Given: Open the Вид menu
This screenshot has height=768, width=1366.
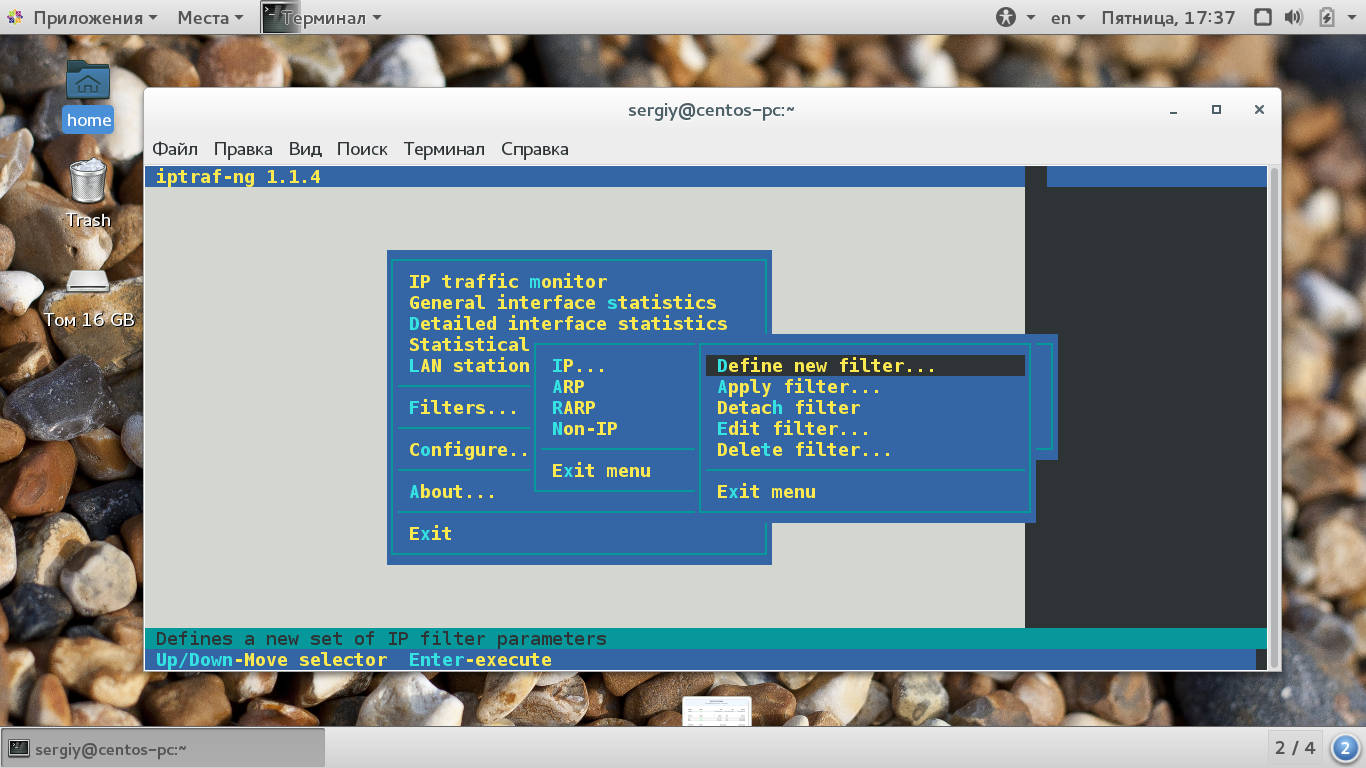Looking at the screenshot, I should tap(305, 149).
